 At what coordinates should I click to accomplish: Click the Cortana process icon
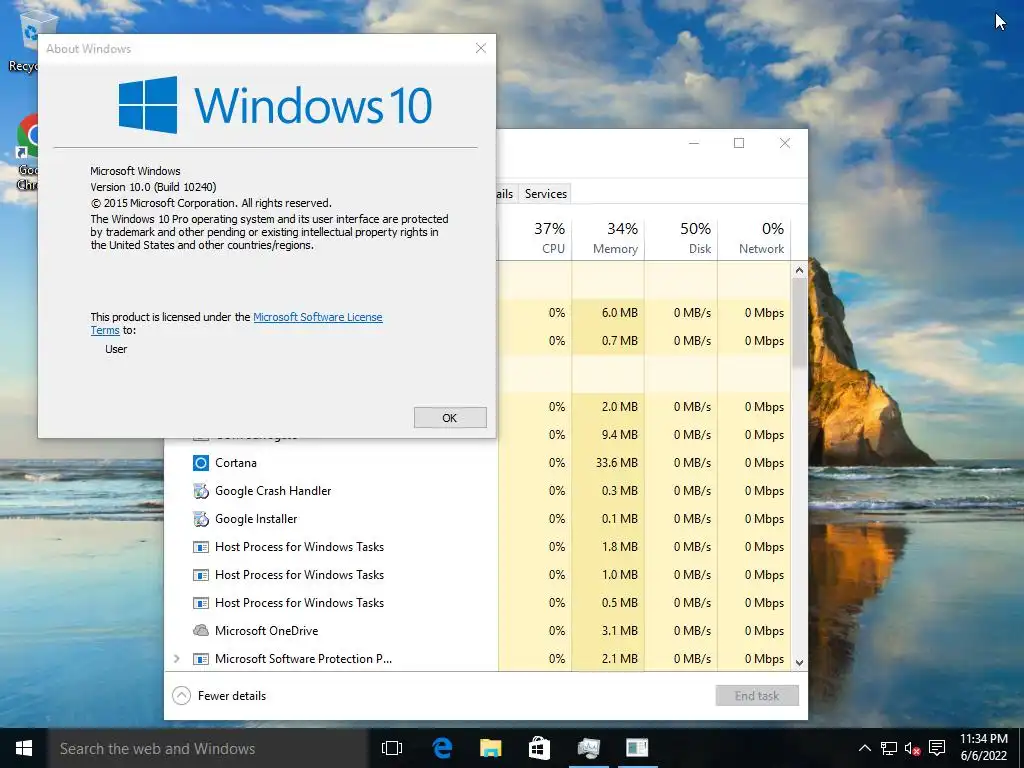[200, 463]
